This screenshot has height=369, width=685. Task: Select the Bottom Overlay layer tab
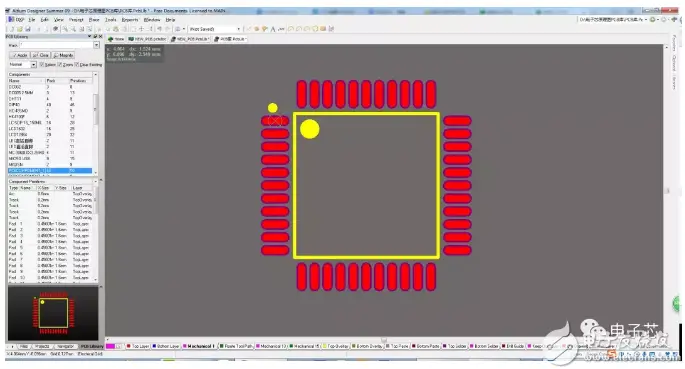(367, 346)
